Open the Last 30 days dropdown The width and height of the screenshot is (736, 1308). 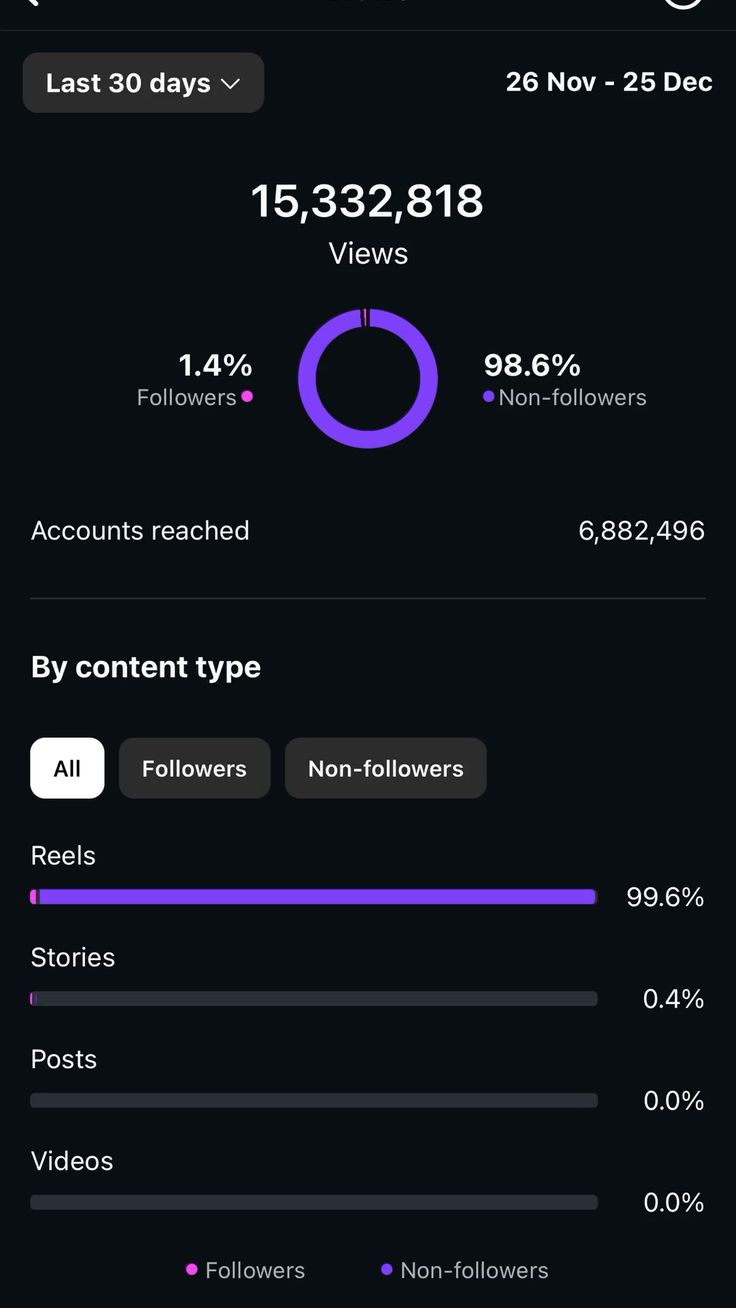(x=143, y=83)
